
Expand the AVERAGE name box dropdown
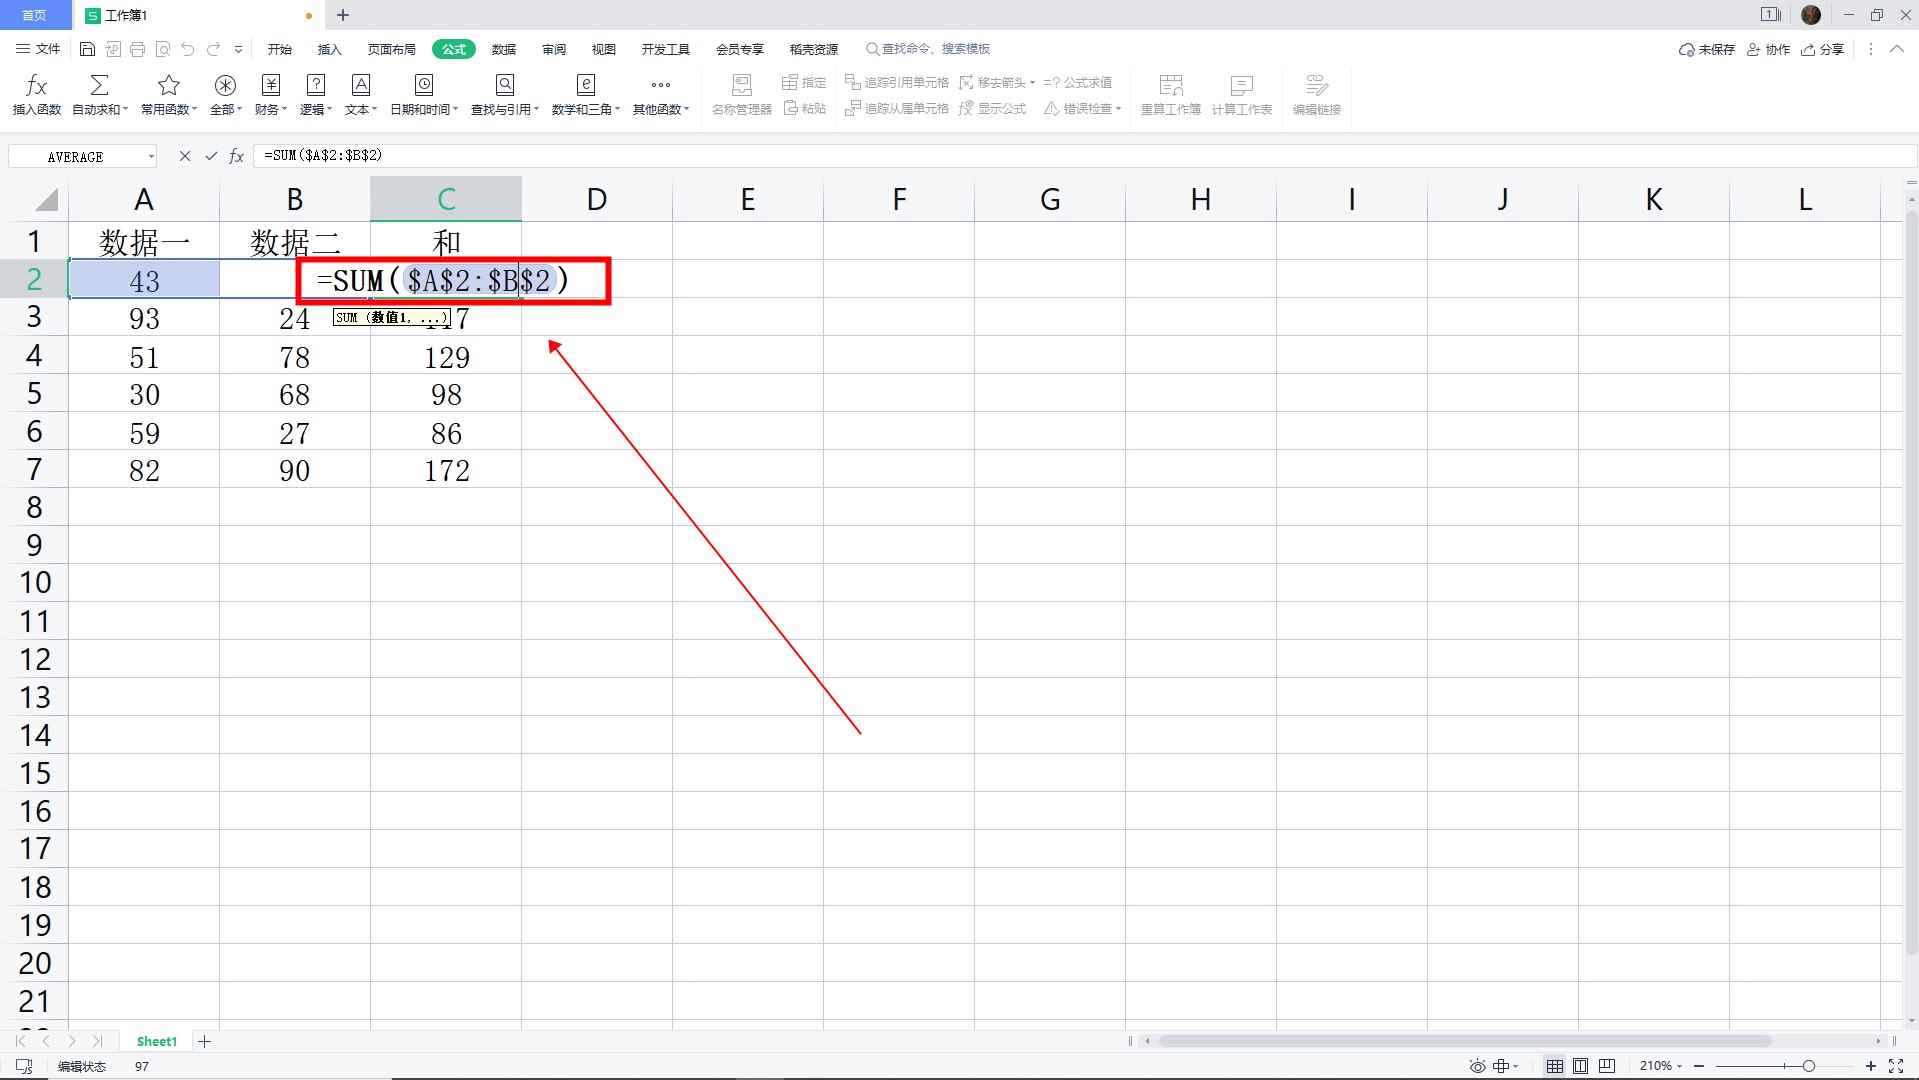pos(151,156)
